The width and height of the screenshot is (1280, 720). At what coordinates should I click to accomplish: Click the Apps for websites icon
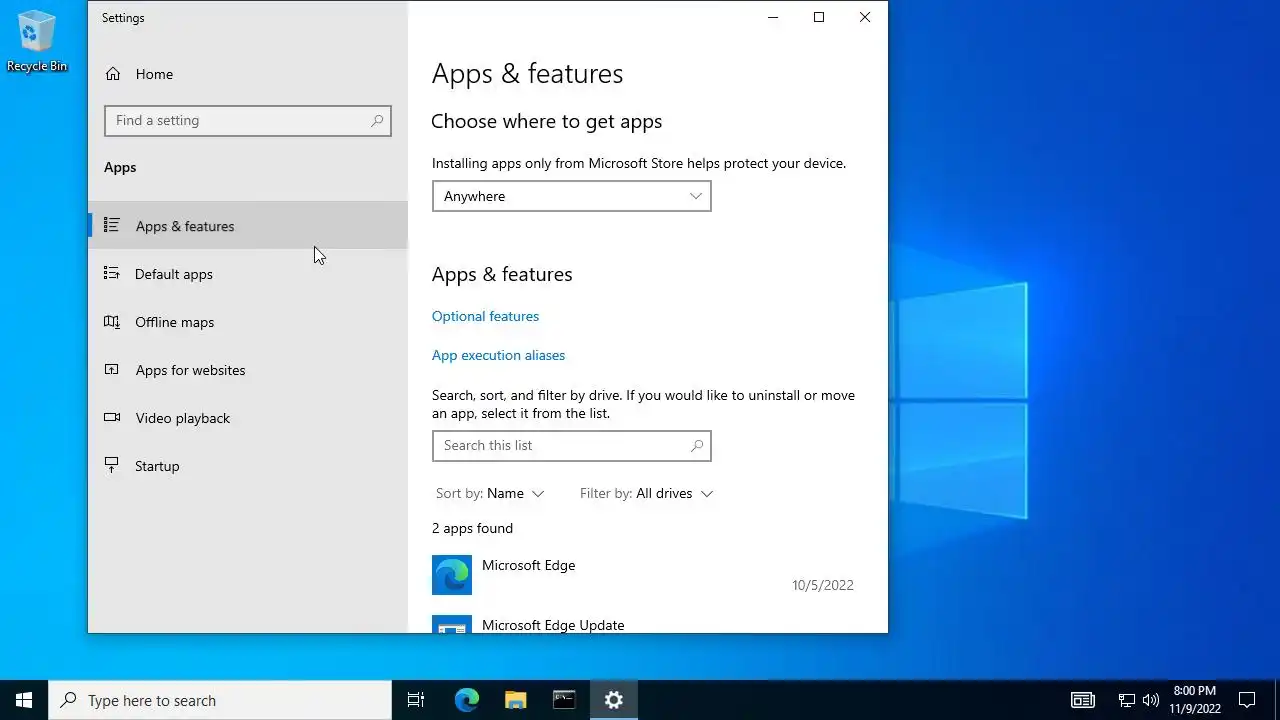tap(112, 370)
